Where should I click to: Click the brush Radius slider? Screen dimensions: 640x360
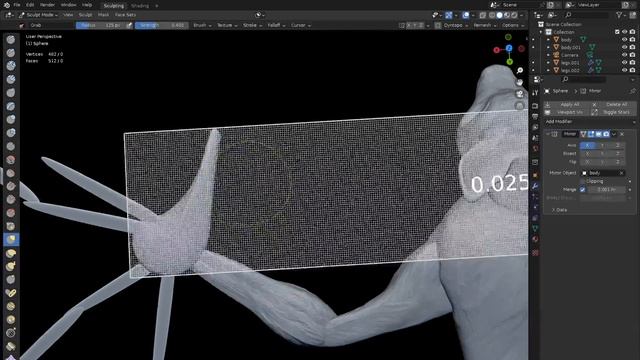coord(101,25)
